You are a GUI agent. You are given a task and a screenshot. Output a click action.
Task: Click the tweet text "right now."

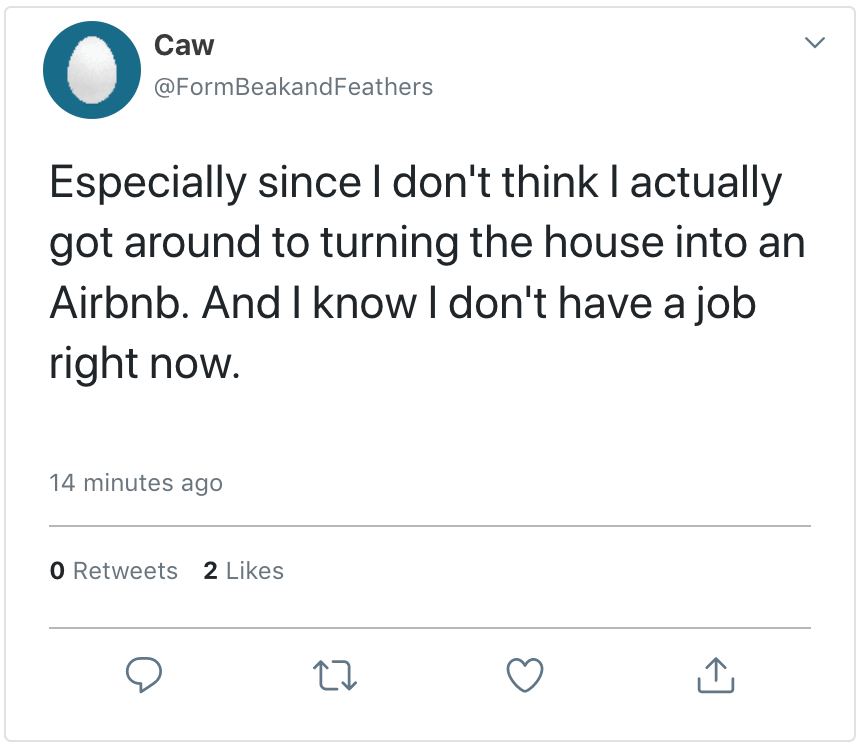tap(145, 364)
